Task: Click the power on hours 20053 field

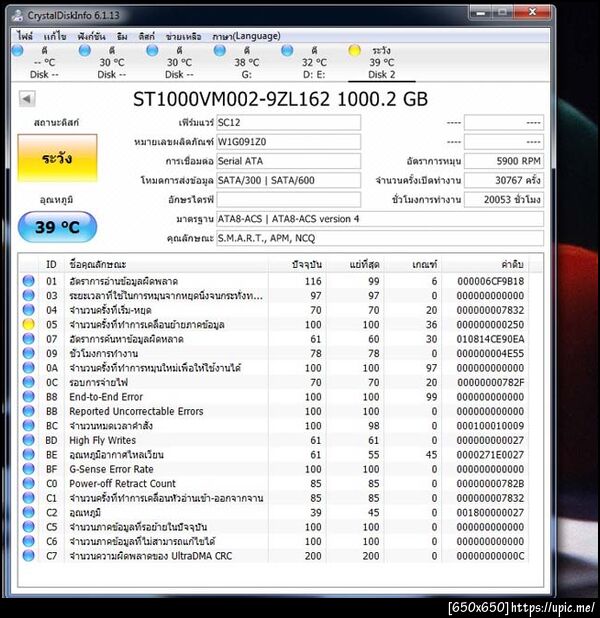Action: pos(504,200)
